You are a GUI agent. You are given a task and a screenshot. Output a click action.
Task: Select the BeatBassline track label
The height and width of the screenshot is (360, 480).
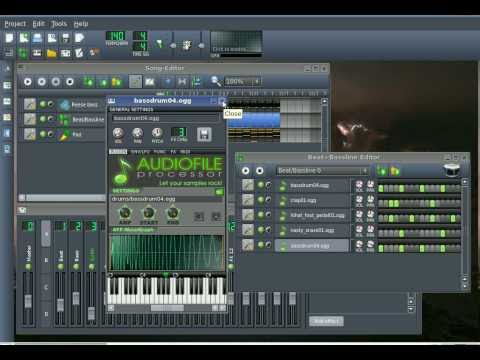[81, 119]
